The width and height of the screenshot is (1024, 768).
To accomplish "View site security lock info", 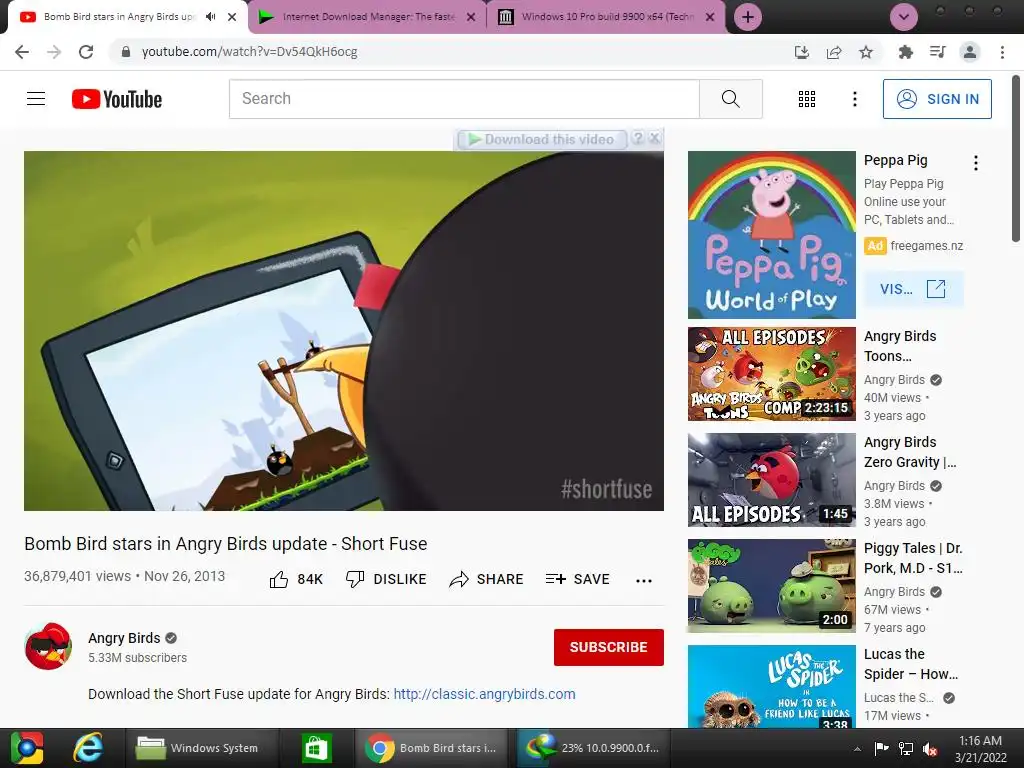I will tap(126, 52).
